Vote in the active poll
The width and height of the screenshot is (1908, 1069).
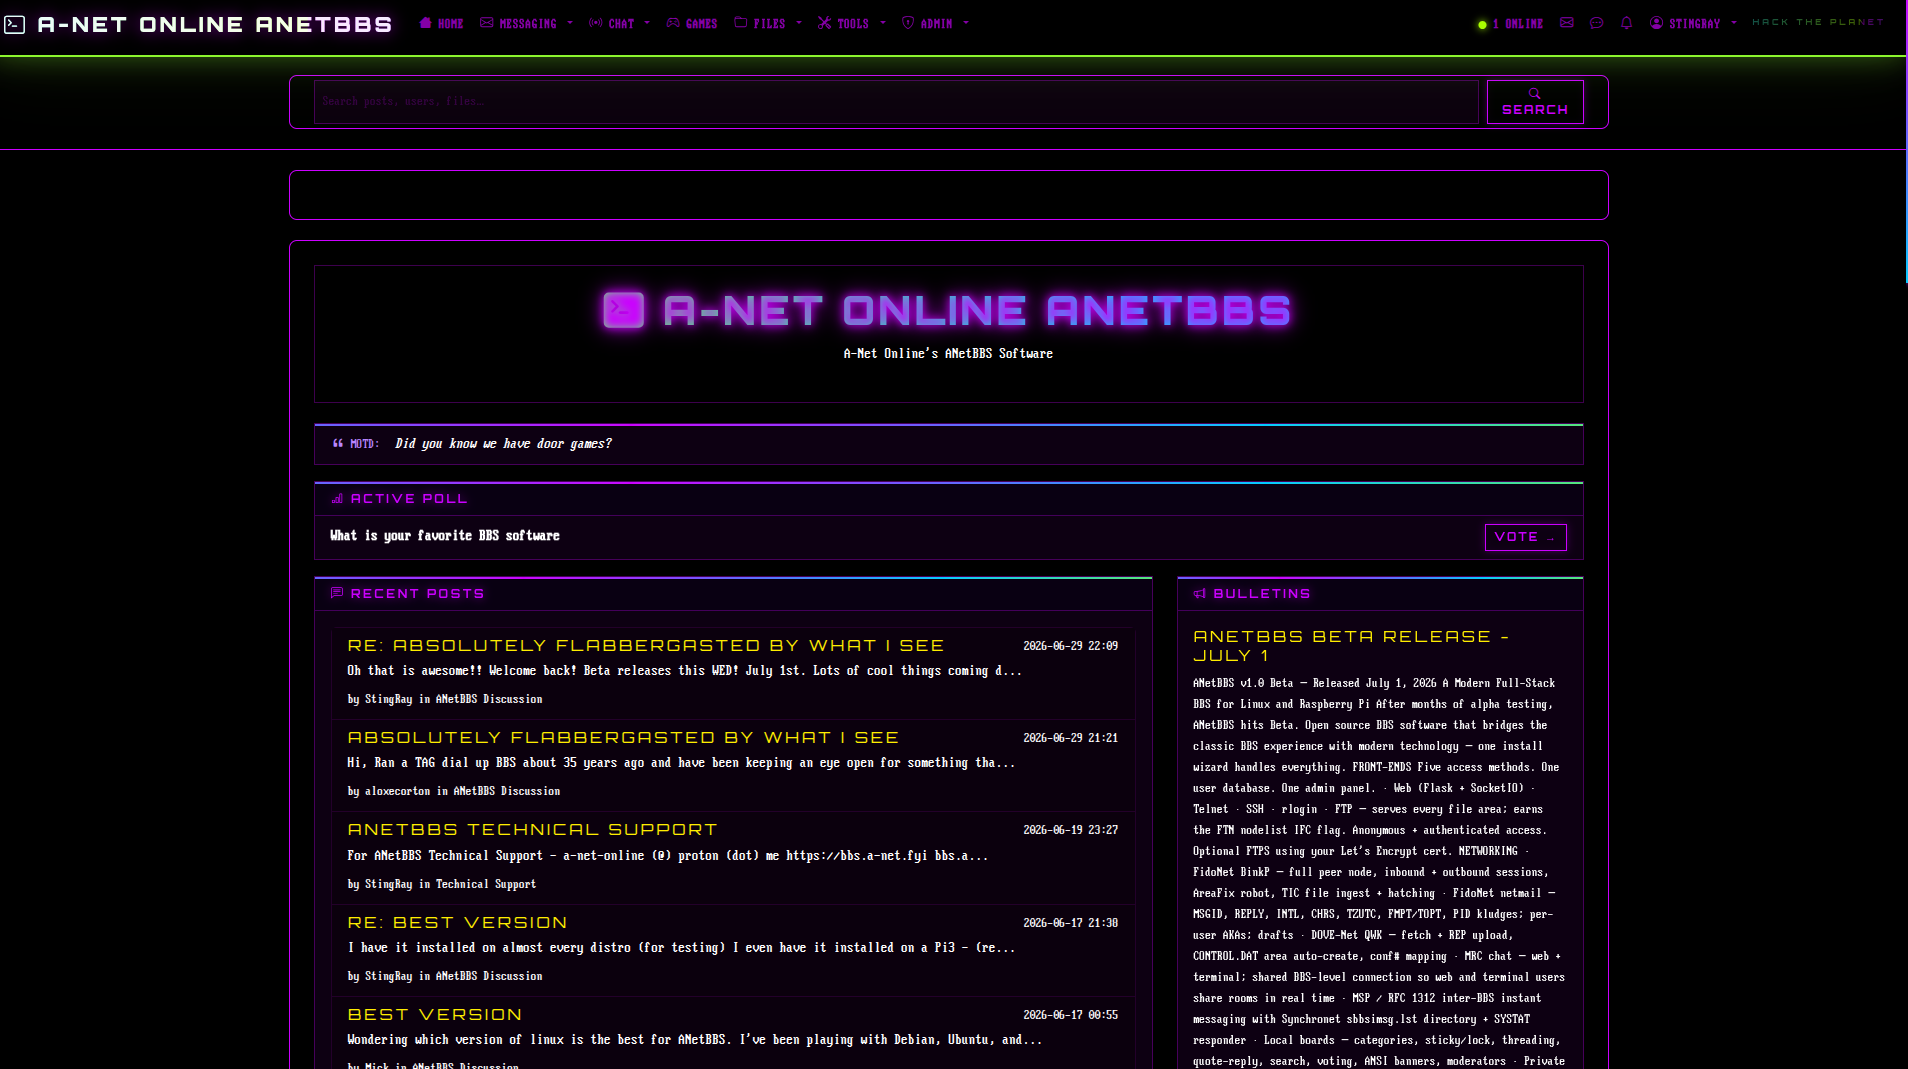1525,537
